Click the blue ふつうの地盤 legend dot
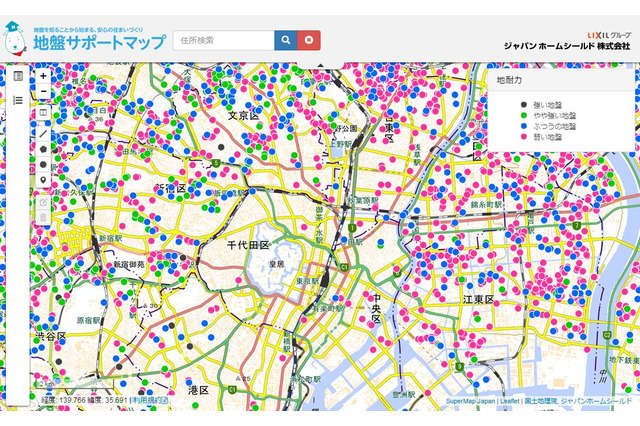The width and height of the screenshot is (640, 426). point(524,126)
